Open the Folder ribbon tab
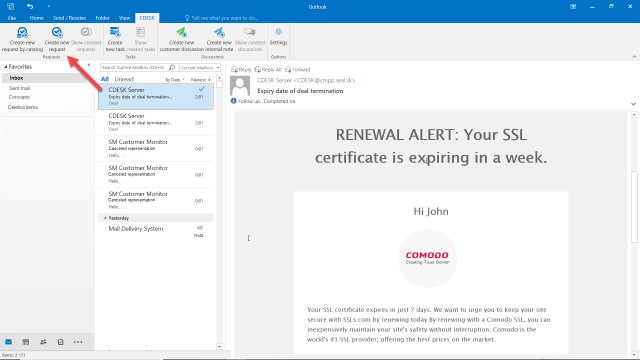Viewport: 640px width, 360px height. pyautogui.click(x=102, y=18)
